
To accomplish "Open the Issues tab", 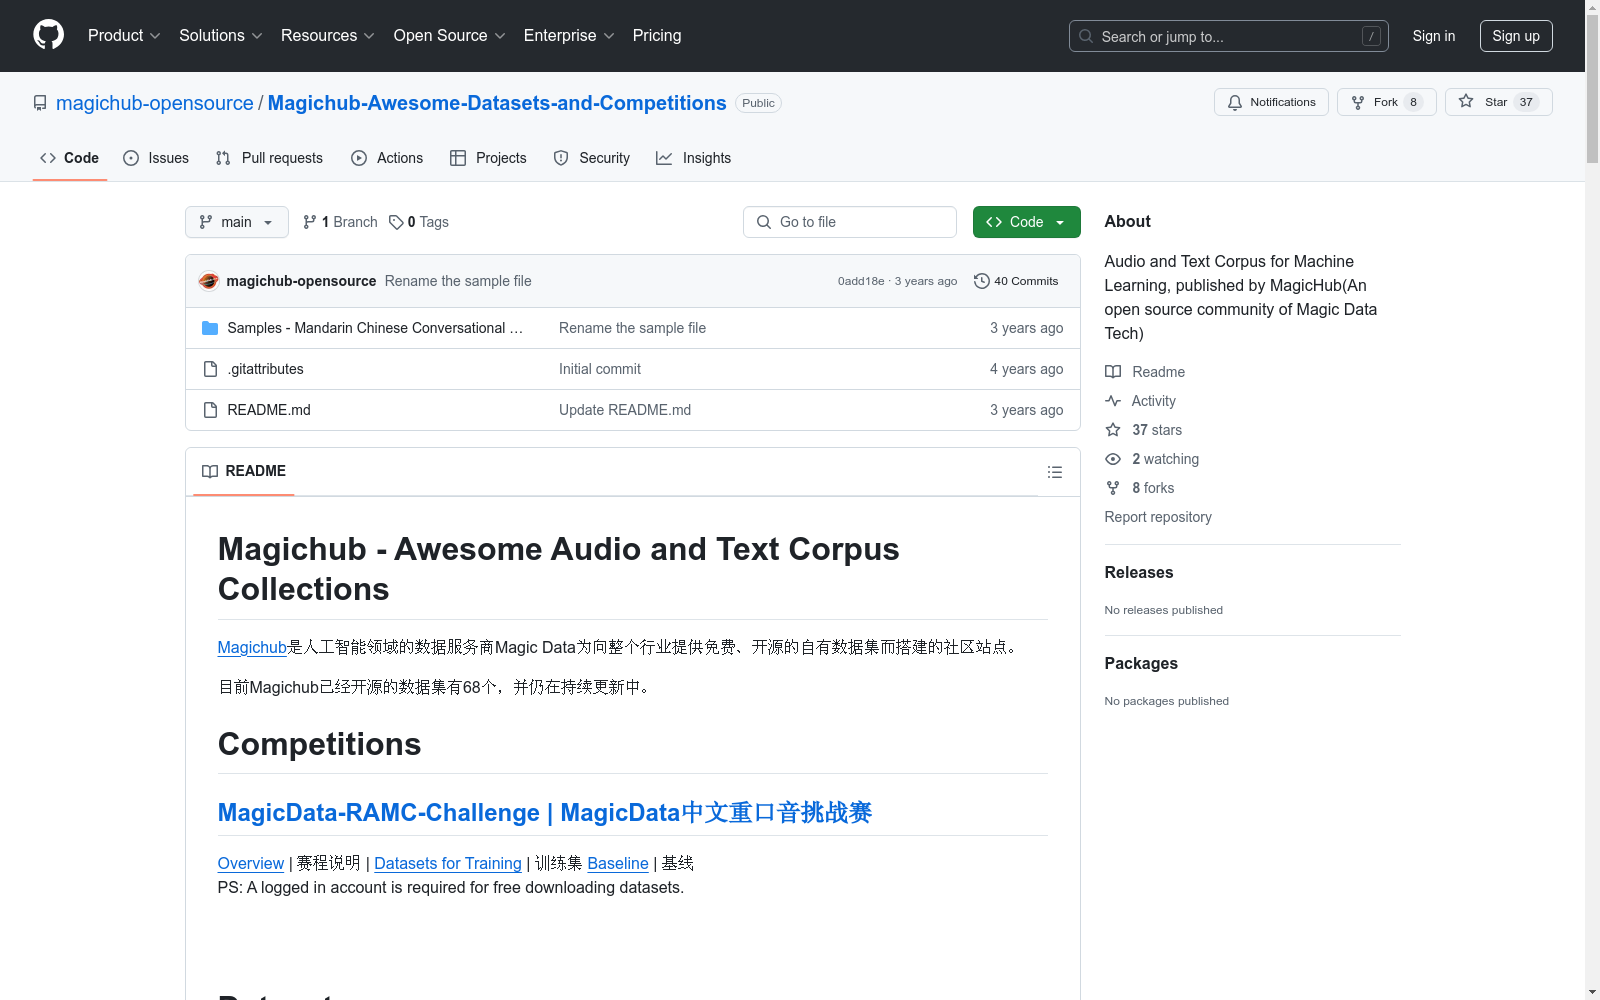I will tap(156, 158).
